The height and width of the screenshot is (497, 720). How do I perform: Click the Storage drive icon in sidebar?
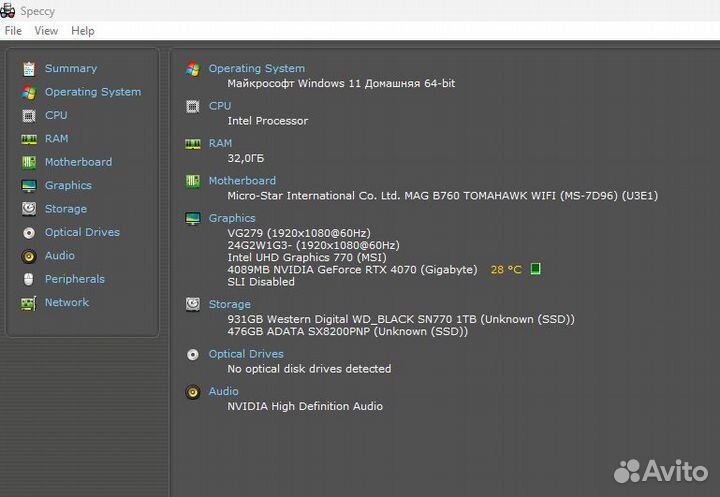point(29,209)
